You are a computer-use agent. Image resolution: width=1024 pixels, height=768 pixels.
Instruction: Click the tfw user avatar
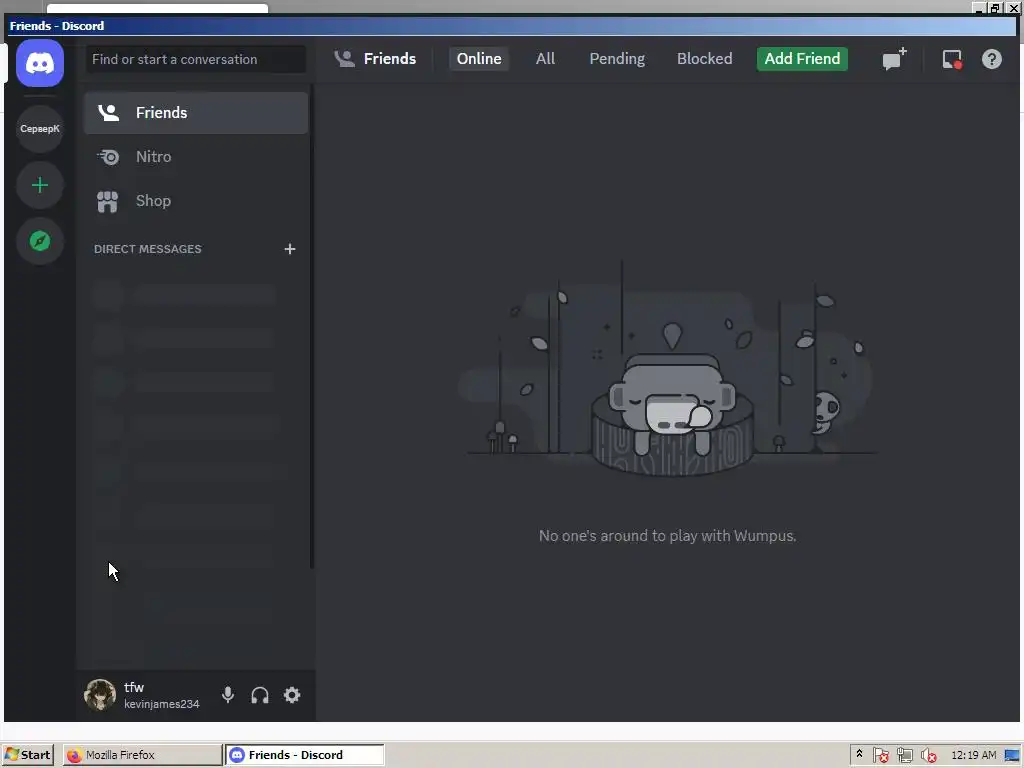[100, 694]
